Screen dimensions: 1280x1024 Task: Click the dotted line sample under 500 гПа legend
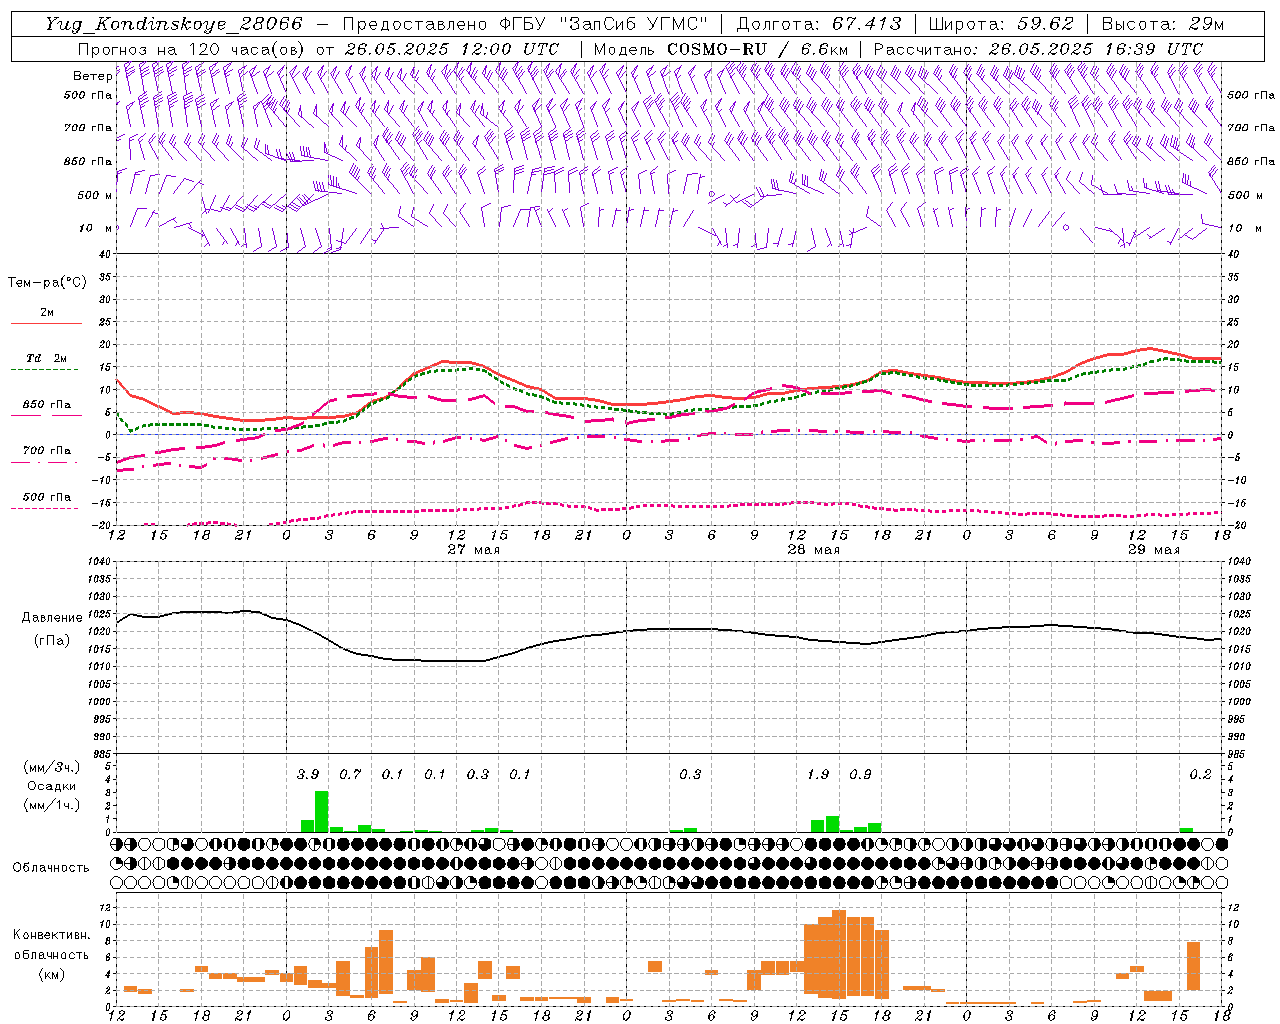[46, 509]
